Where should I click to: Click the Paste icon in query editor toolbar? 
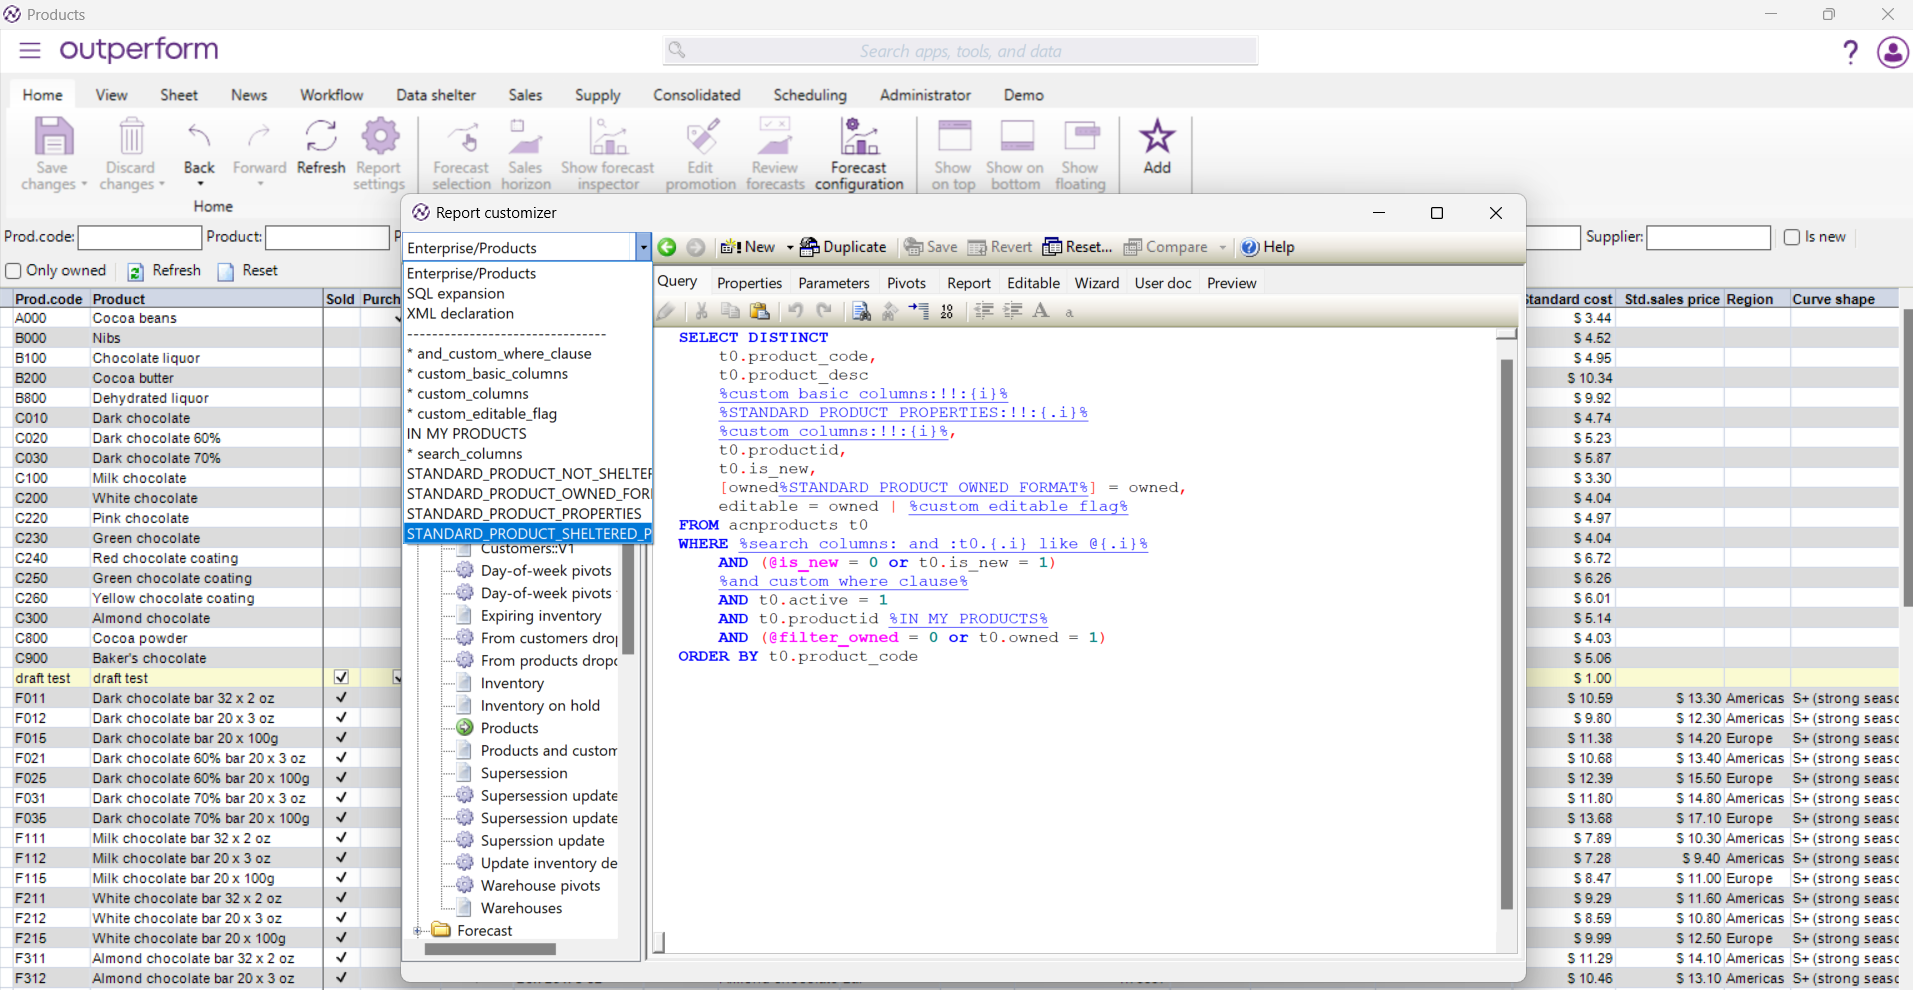coord(760,311)
